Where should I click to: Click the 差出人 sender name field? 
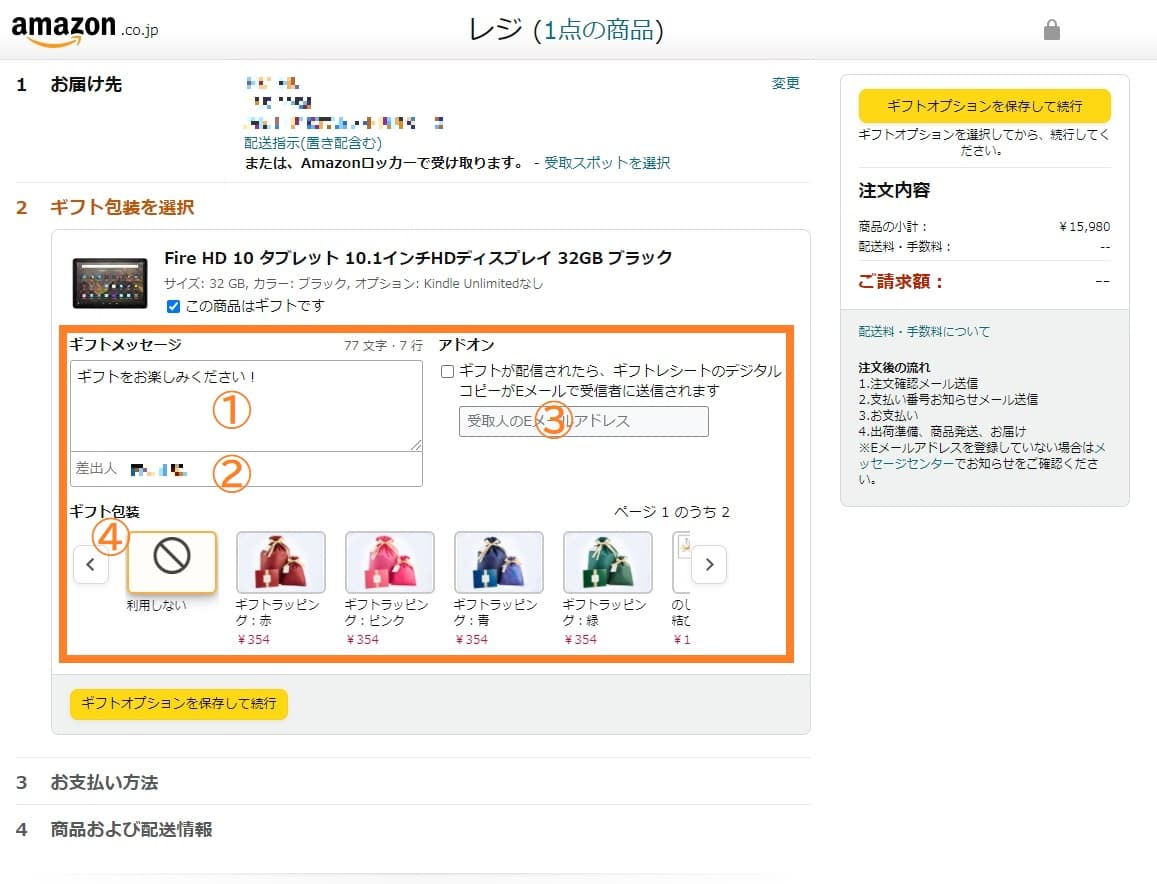(x=246, y=469)
